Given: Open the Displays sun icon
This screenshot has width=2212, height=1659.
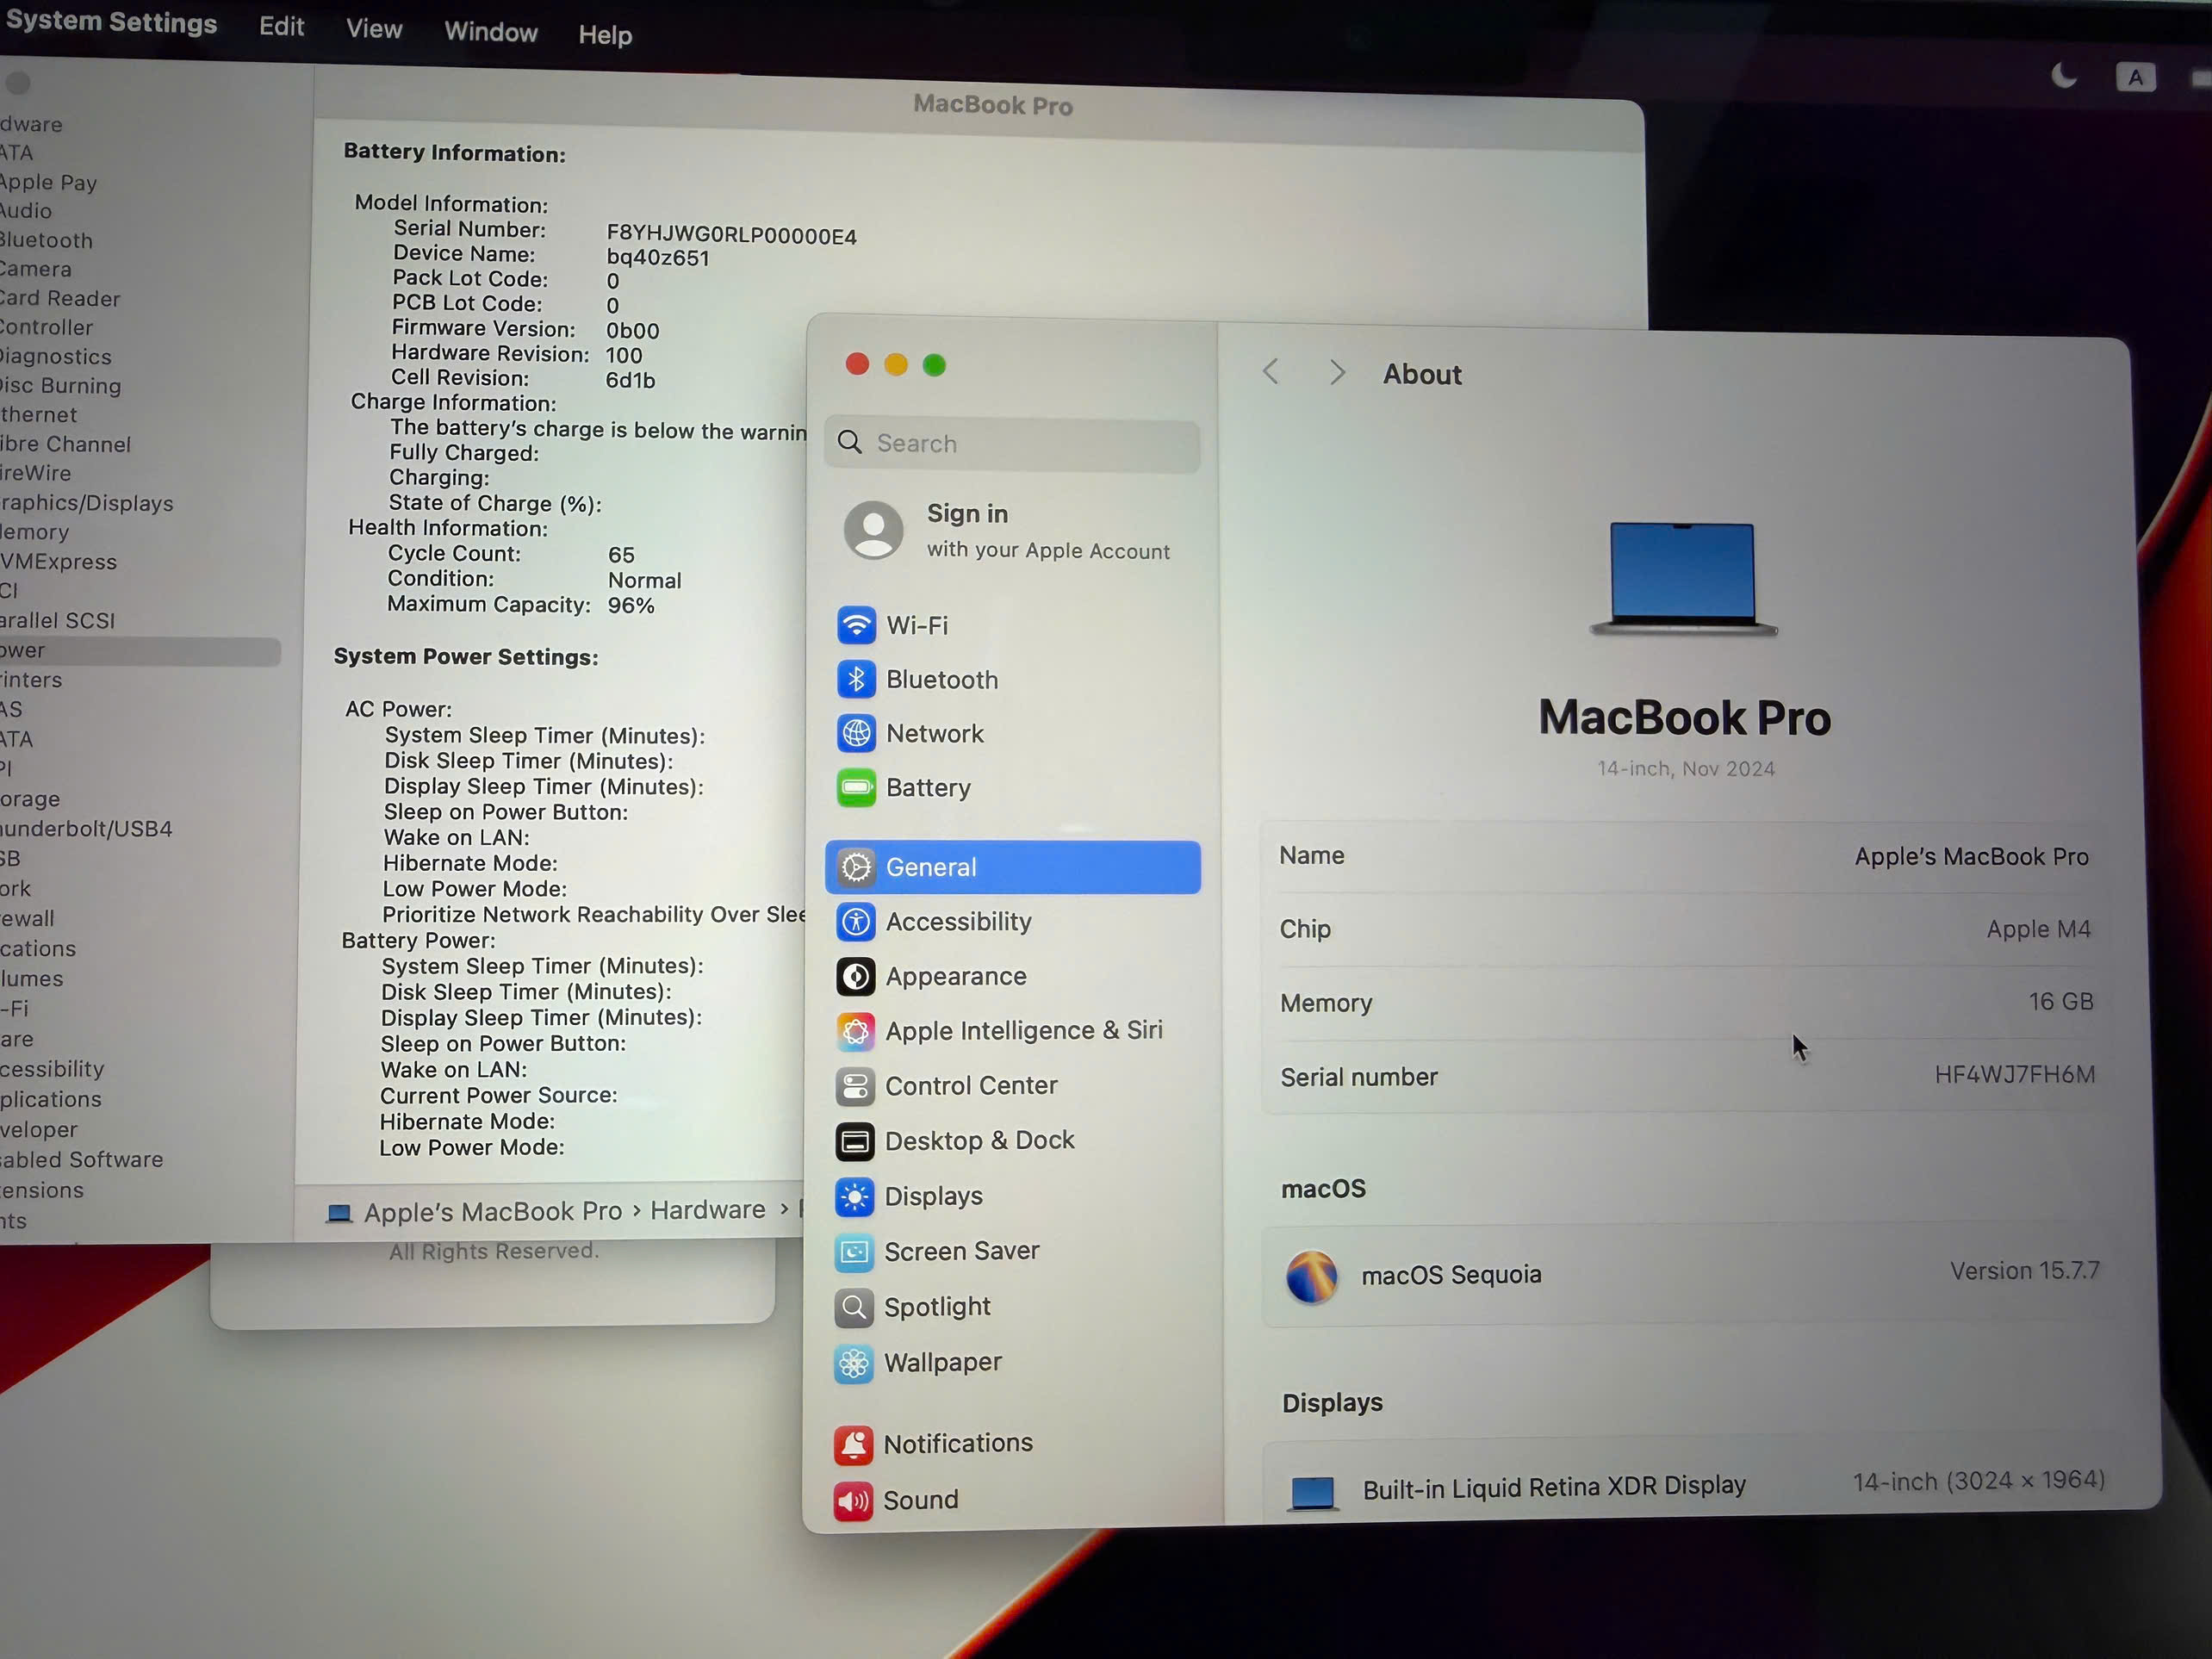Looking at the screenshot, I should point(855,1196).
